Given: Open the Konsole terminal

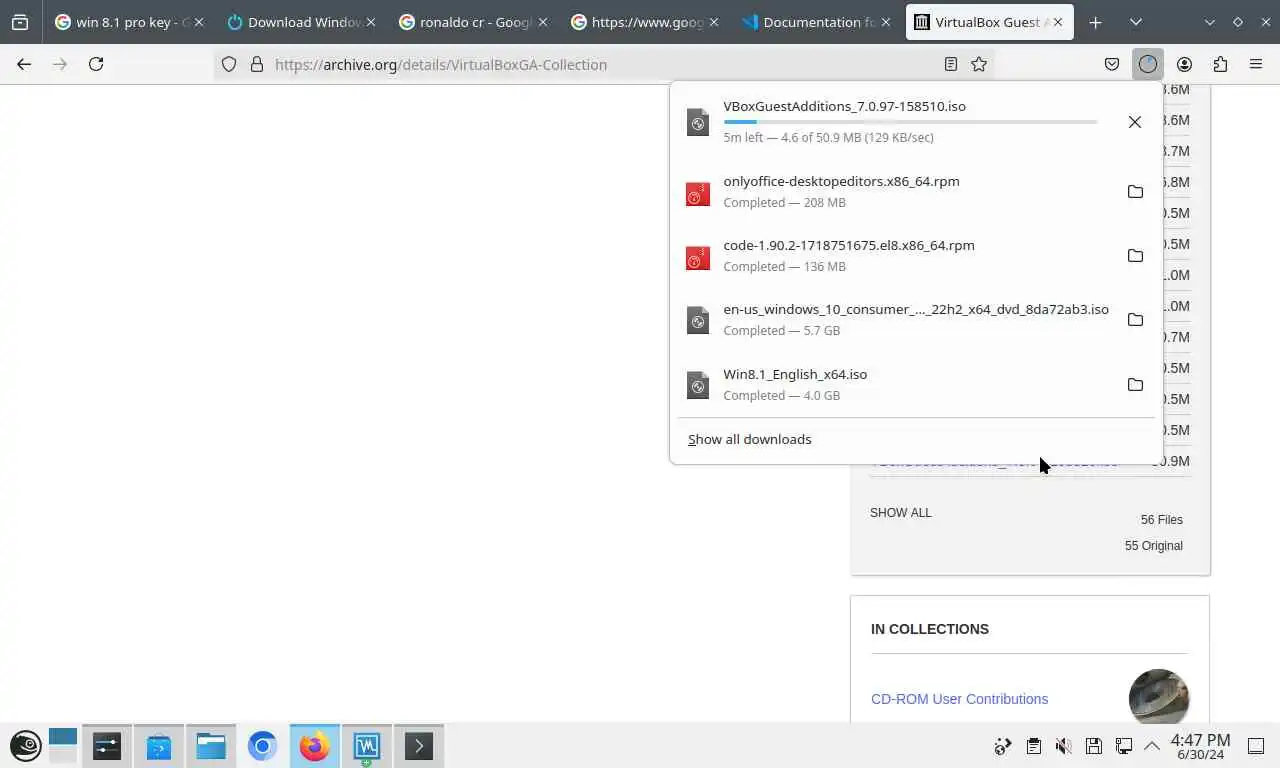Looking at the screenshot, I should click(419, 746).
